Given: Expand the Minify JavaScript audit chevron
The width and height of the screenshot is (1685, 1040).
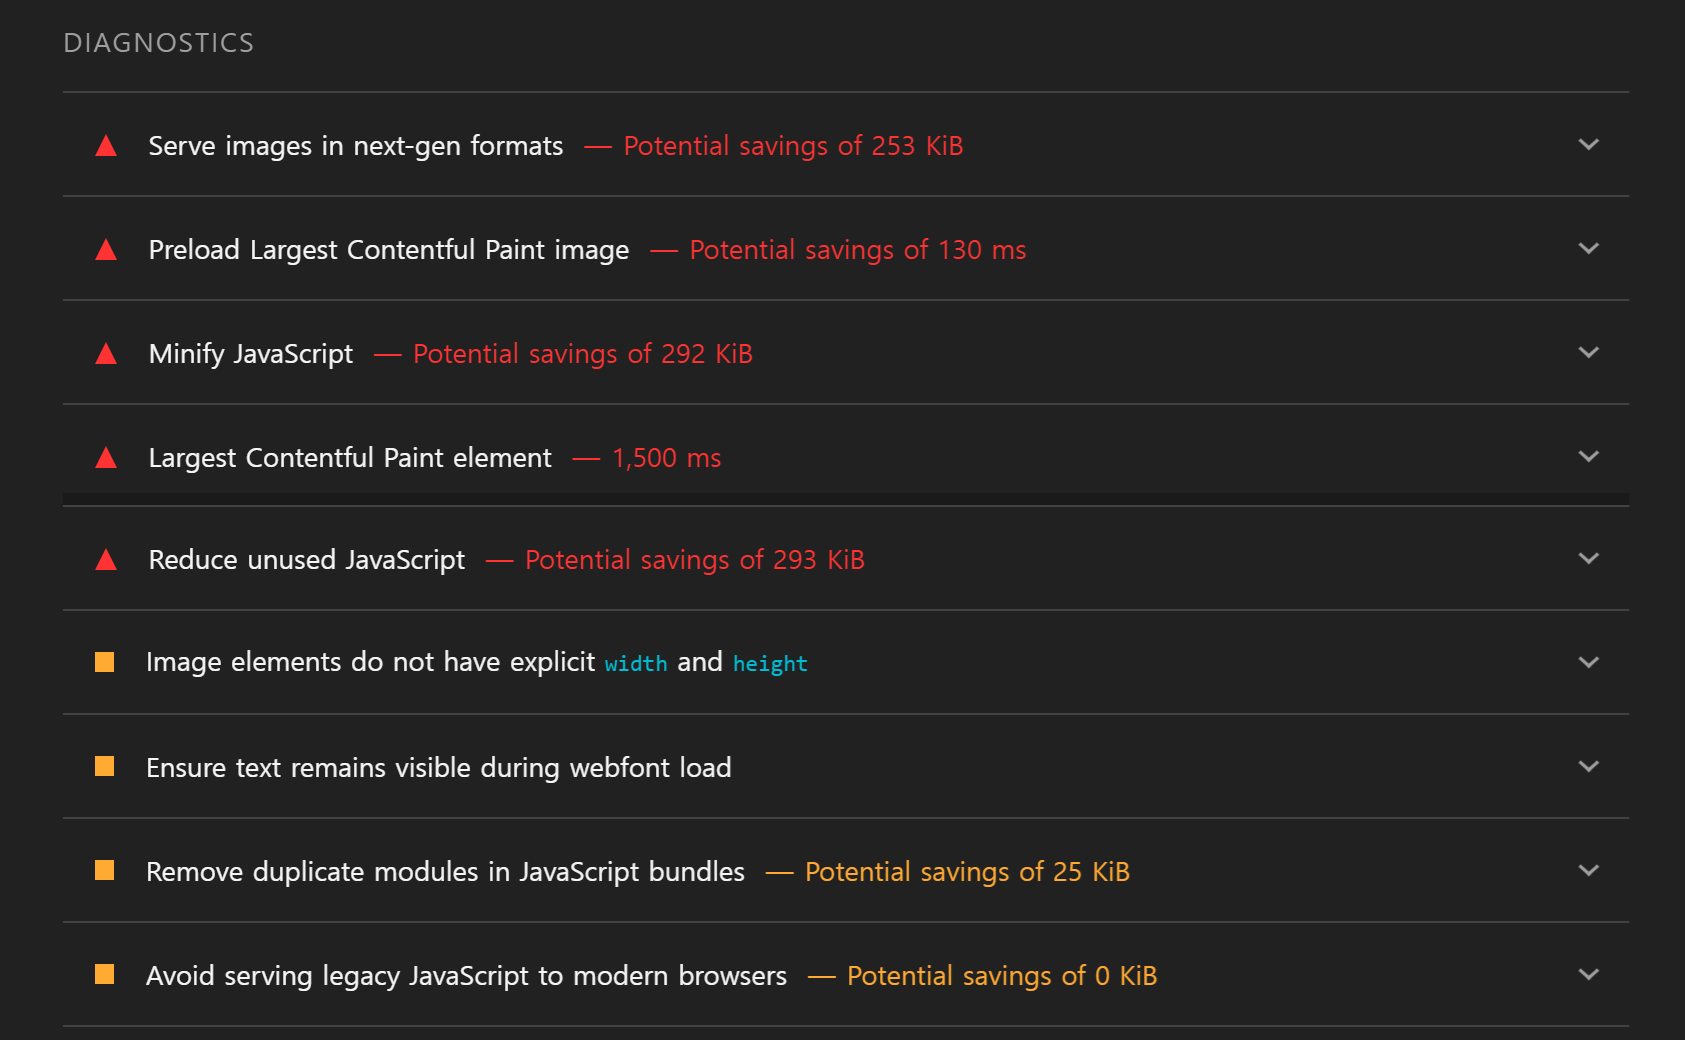Looking at the screenshot, I should coord(1588,353).
